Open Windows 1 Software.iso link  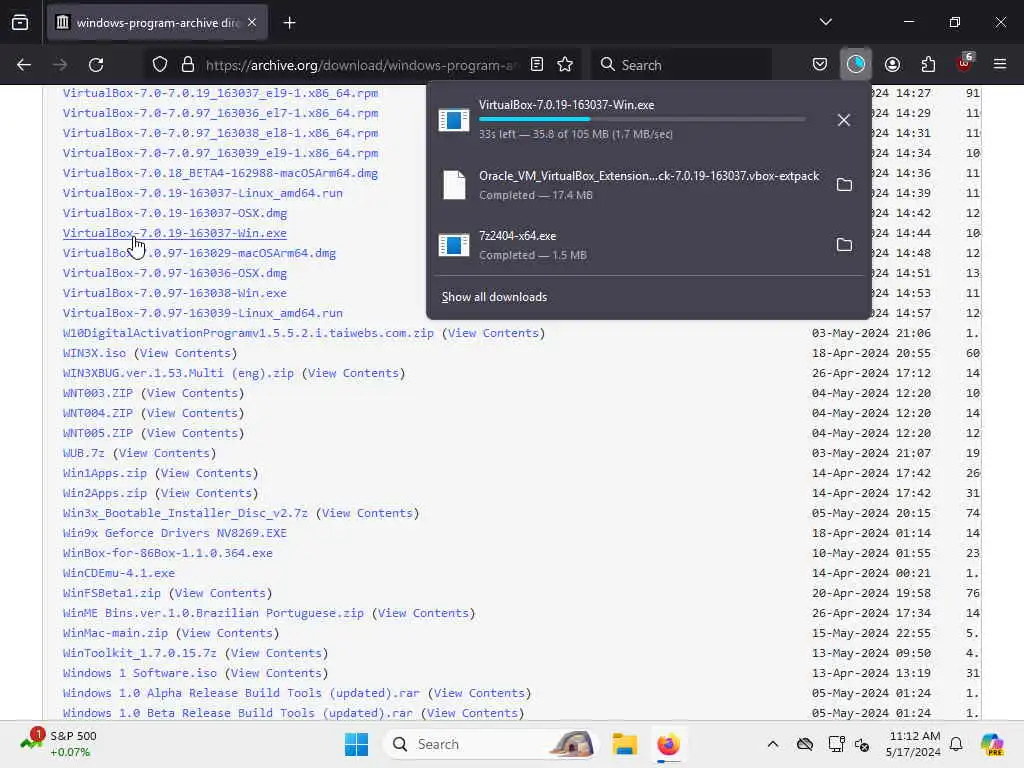(139, 673)
